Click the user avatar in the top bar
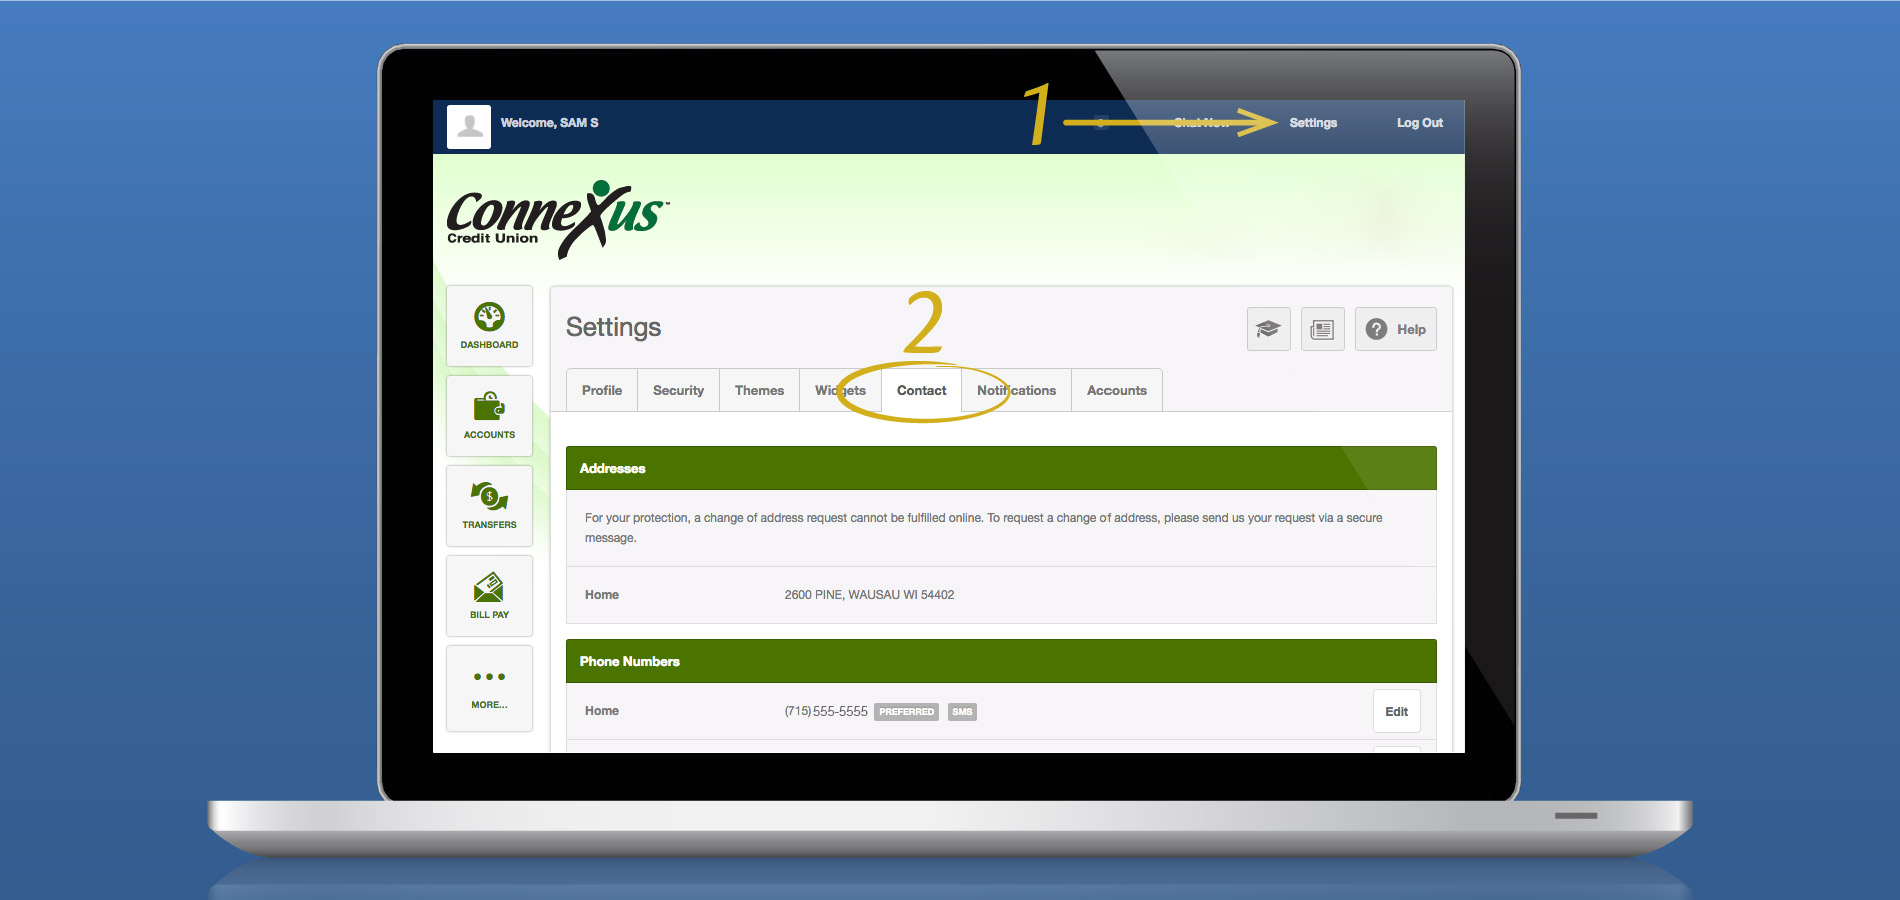The width and height of the screenshot is (1900, 900). click(x=468, y=124)
